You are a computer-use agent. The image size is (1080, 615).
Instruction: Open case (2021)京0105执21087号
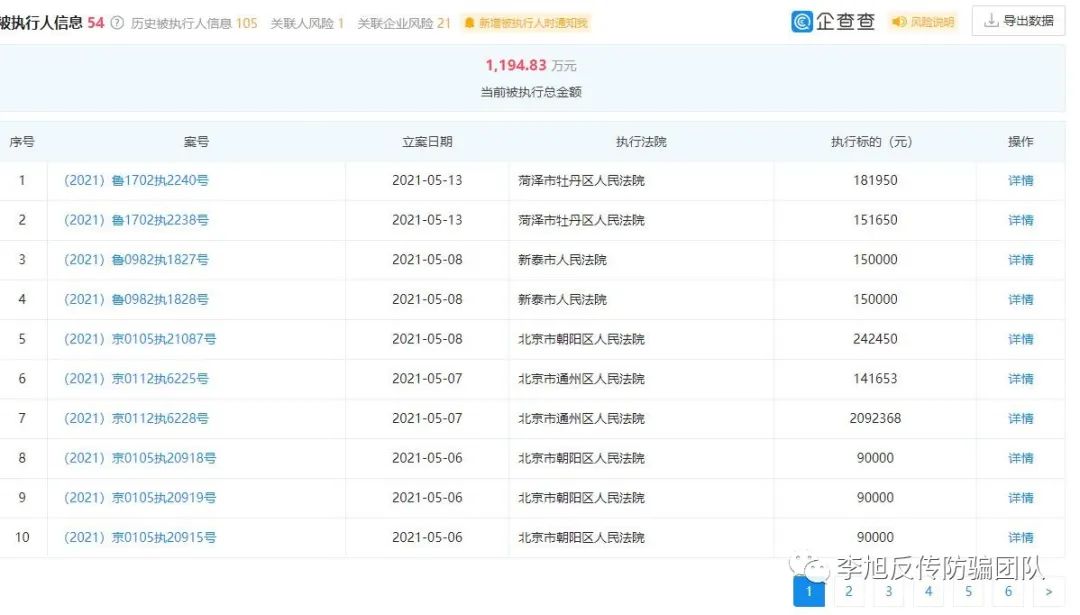[140, 339]
